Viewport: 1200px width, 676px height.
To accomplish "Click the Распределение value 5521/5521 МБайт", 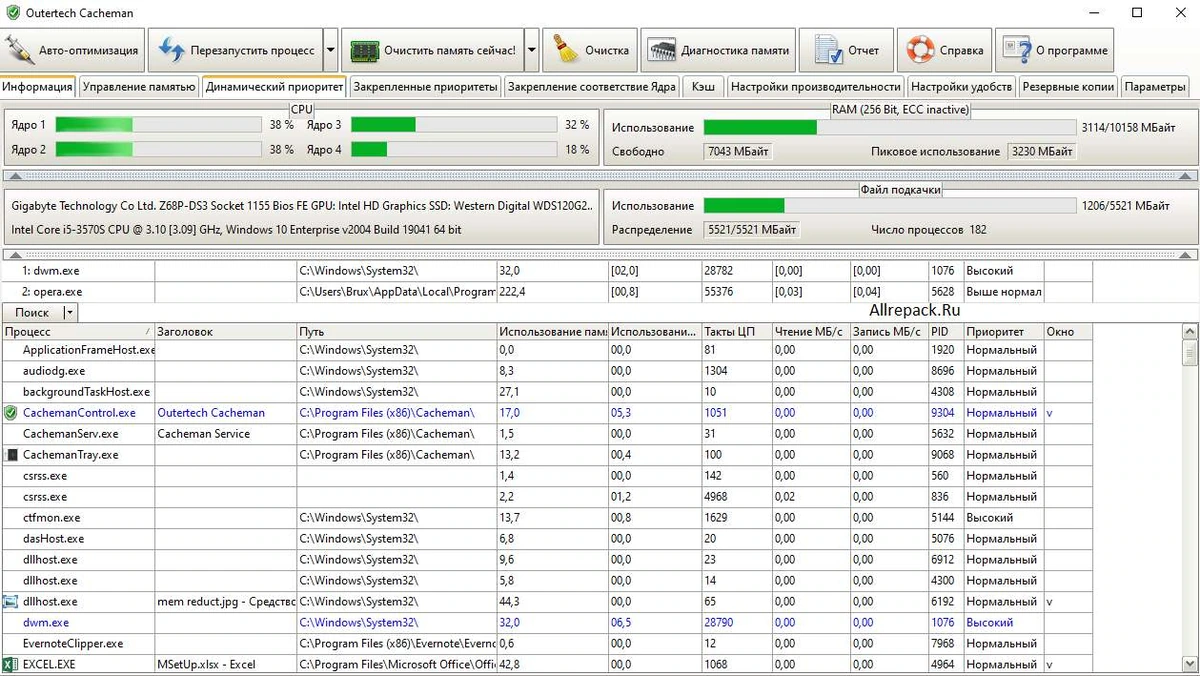I will coord(752,229).
